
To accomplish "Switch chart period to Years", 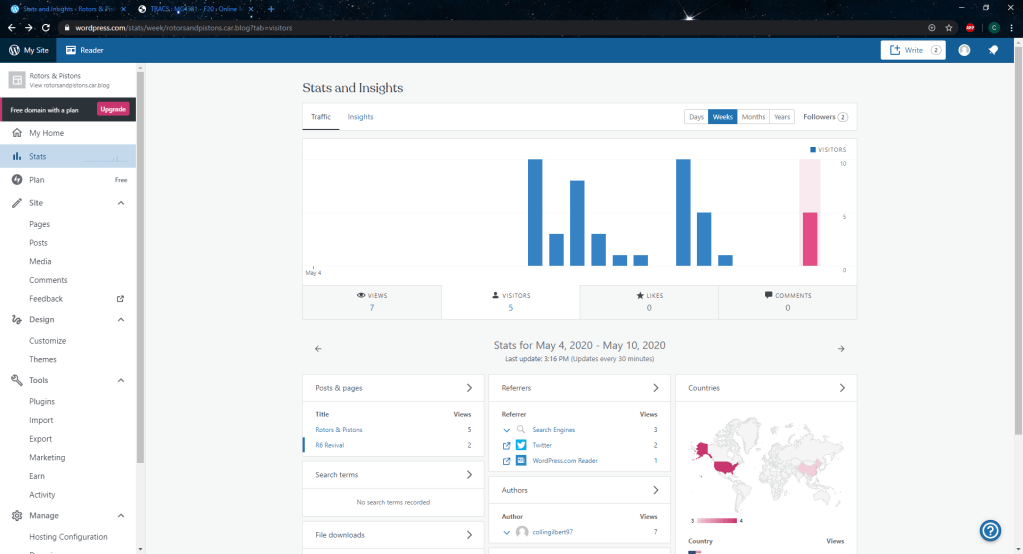I will point(782,117).
